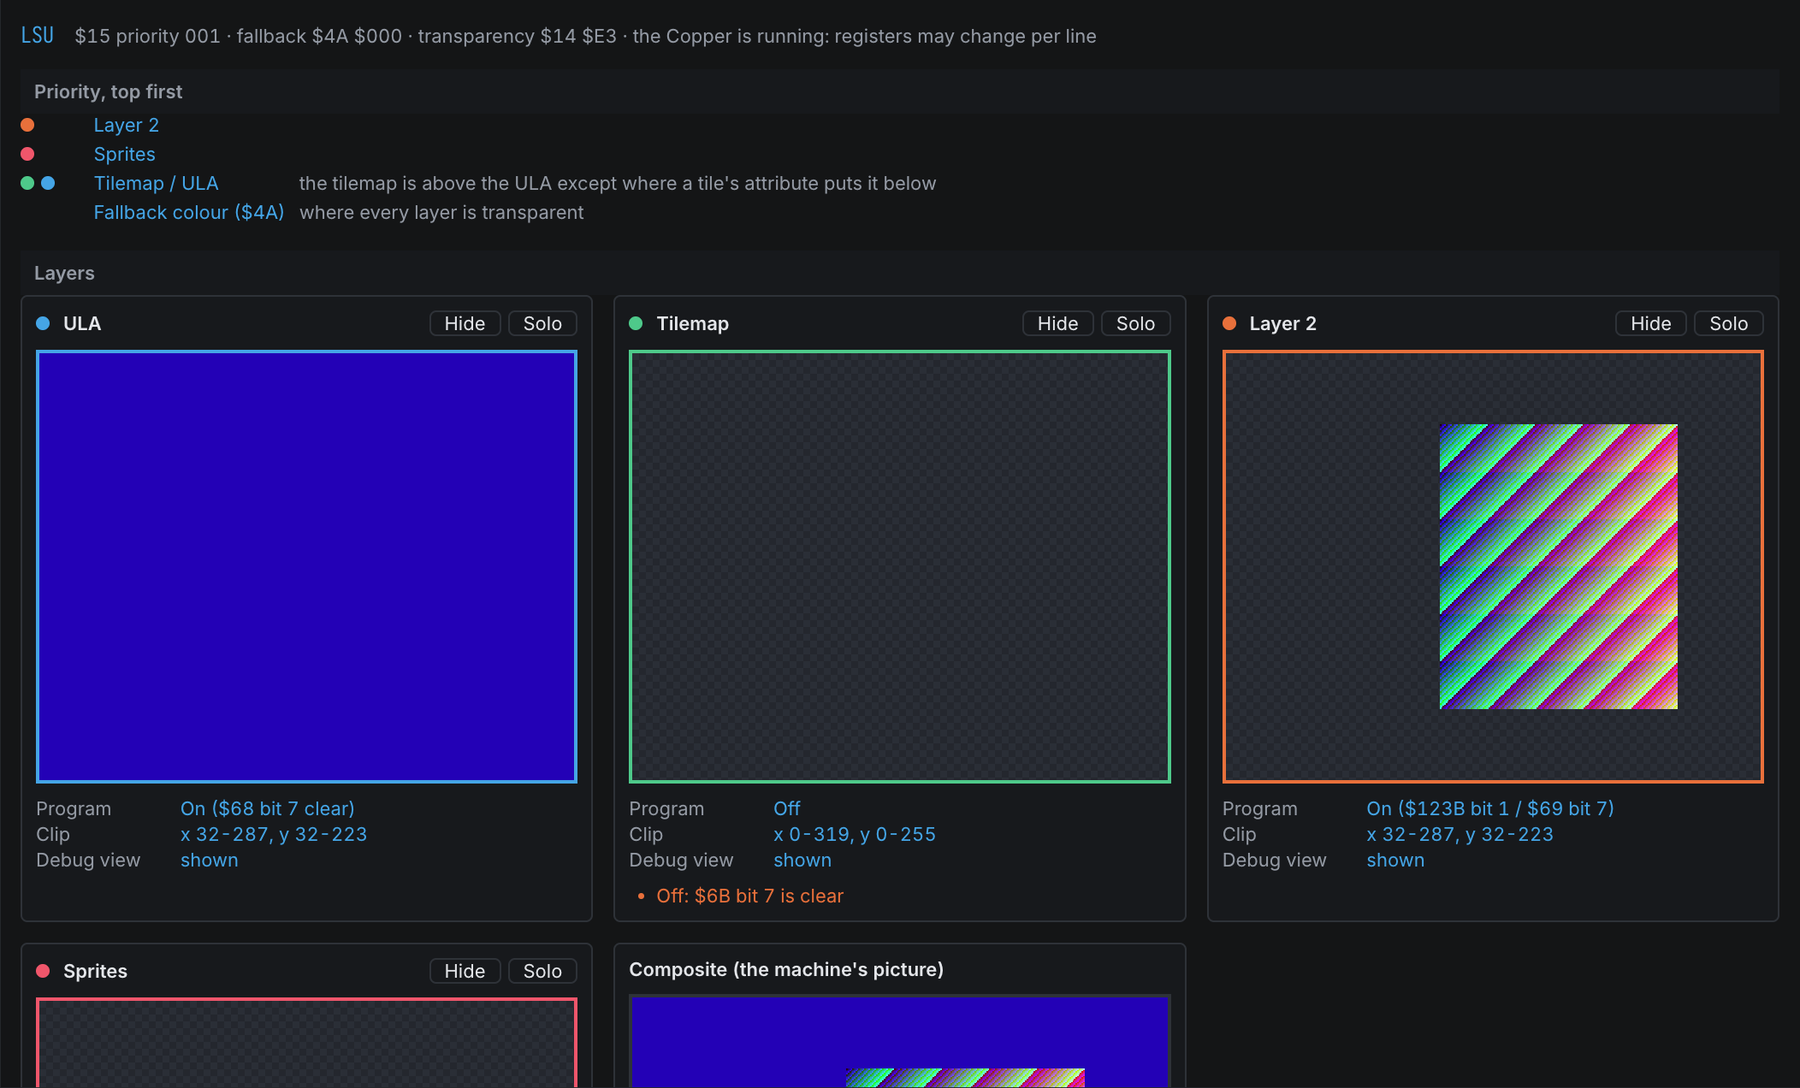The width and height of the screenshot is (1800, 1088).
Task: Click the orange dot in Layer 2 panel header
Action: [x=1230, y=323]
